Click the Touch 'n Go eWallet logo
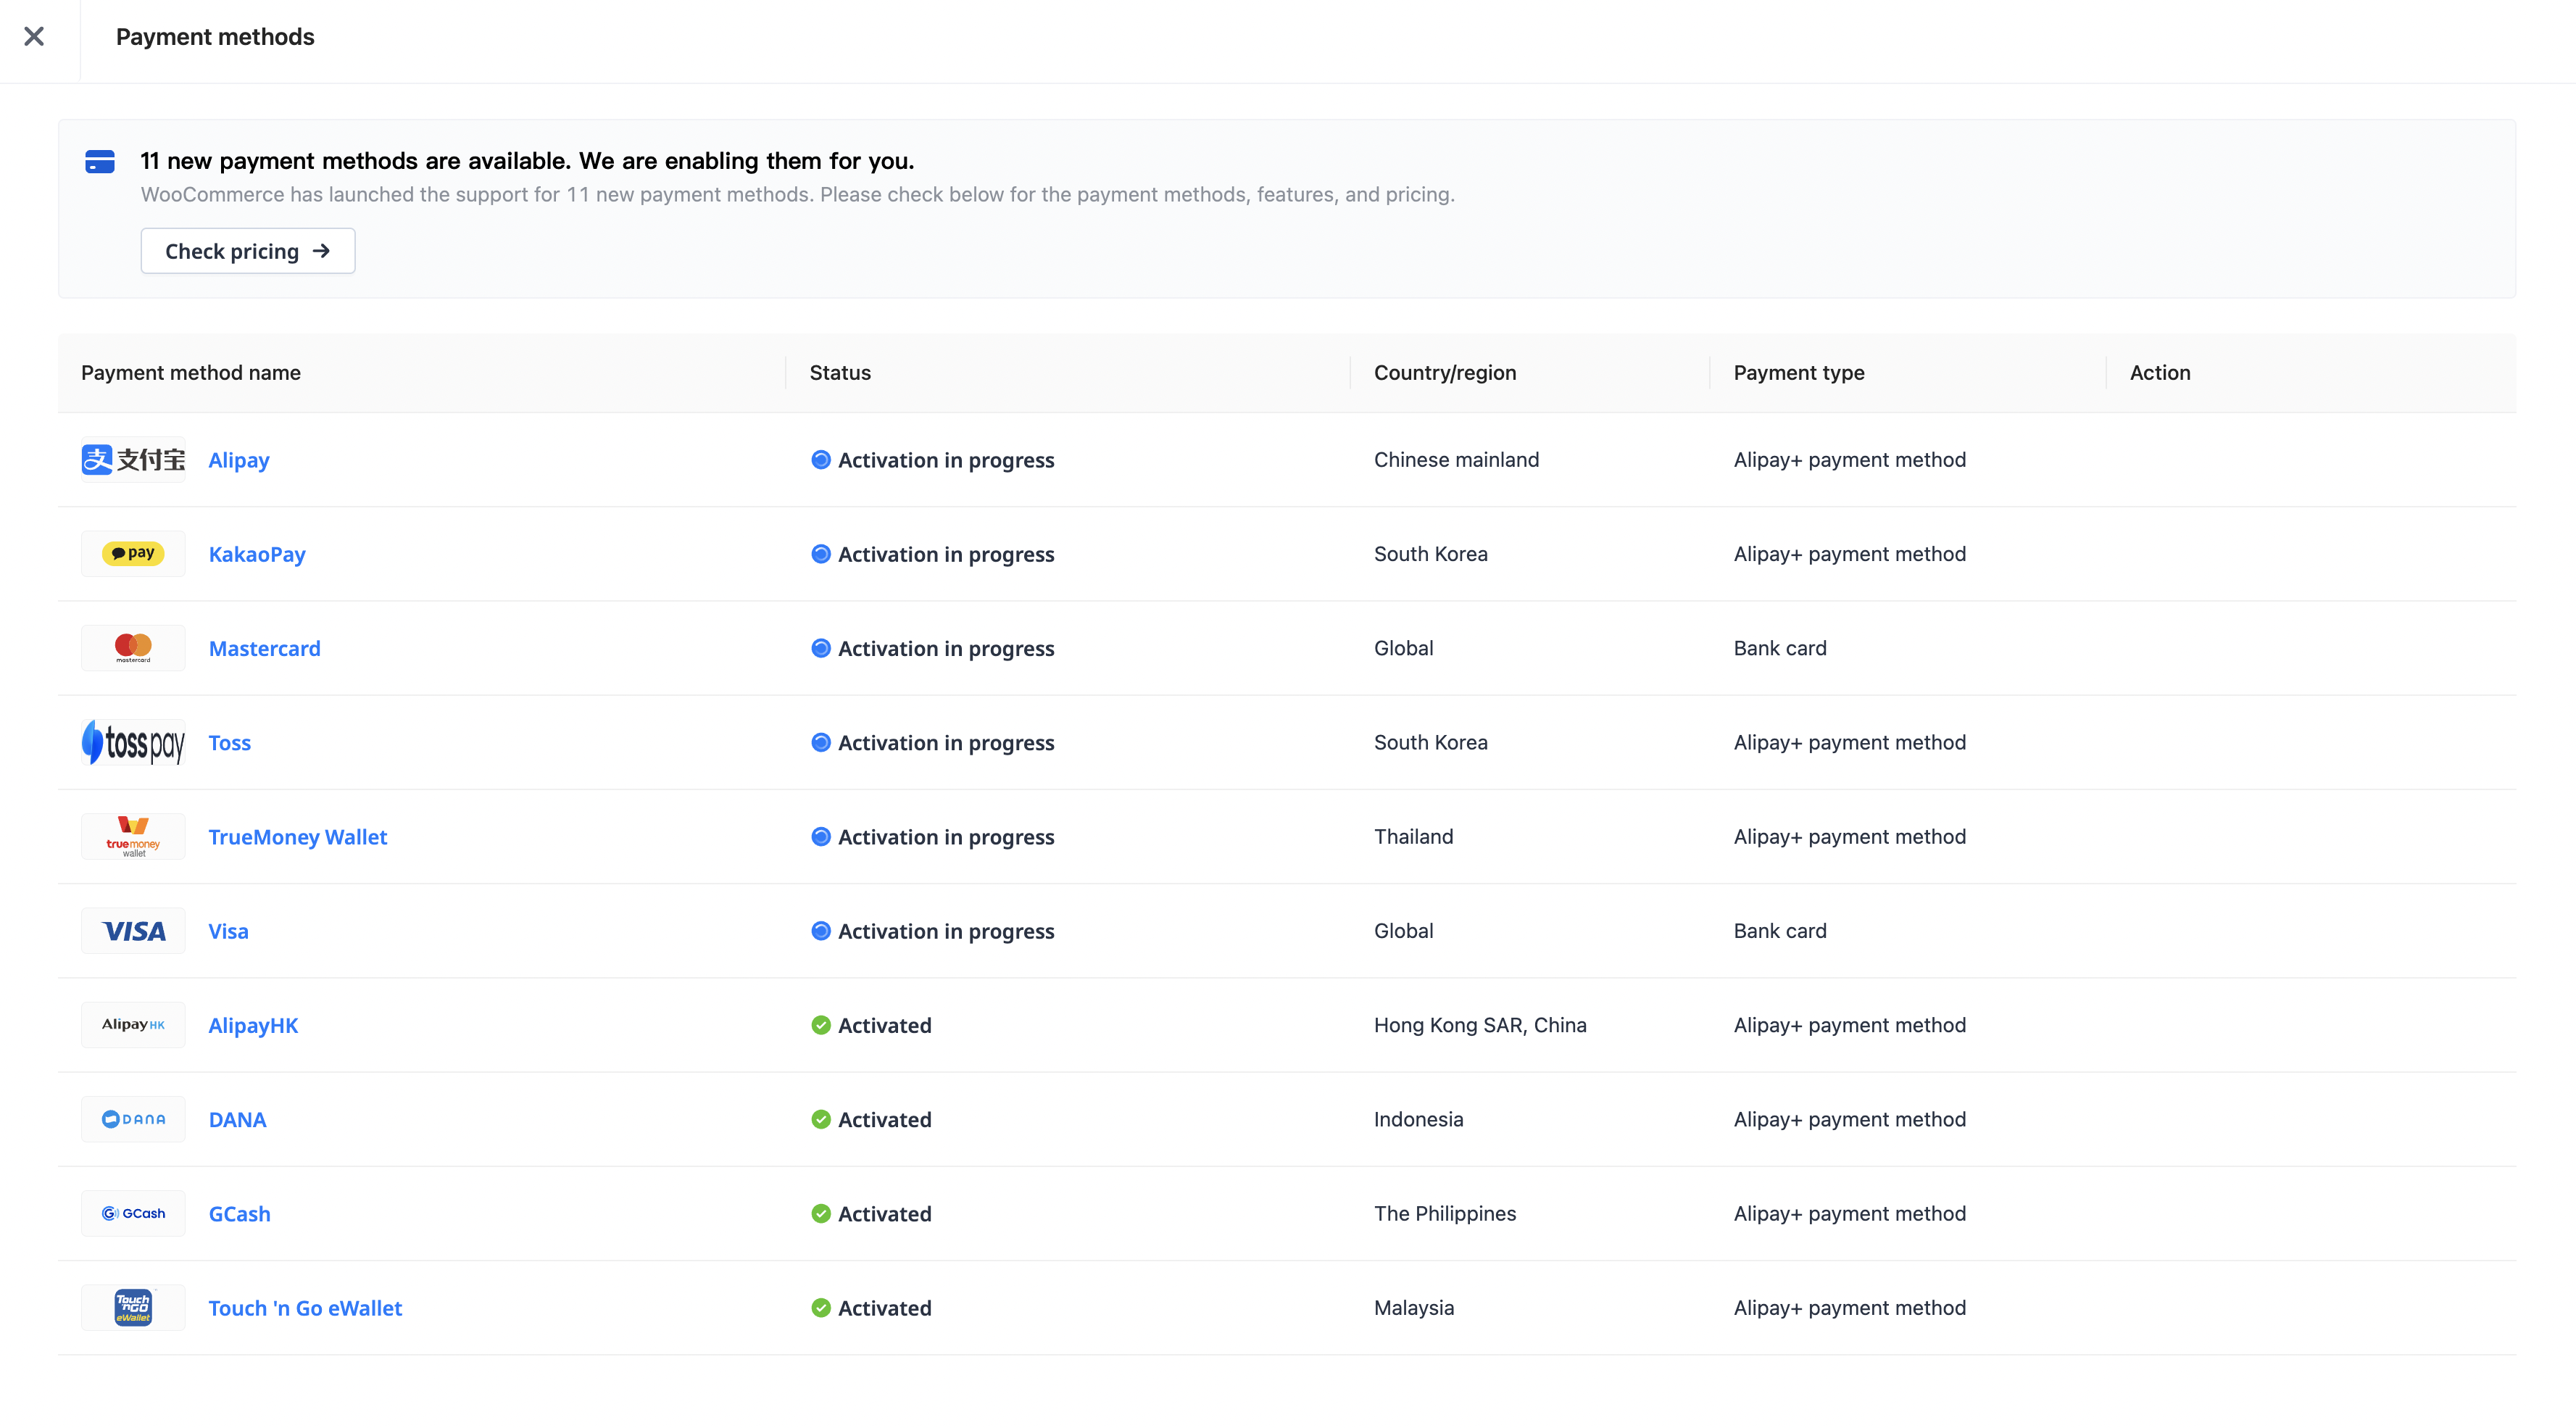Image resolution: width=2576 pixels, height=1428 pixels. pos(133,1307)
